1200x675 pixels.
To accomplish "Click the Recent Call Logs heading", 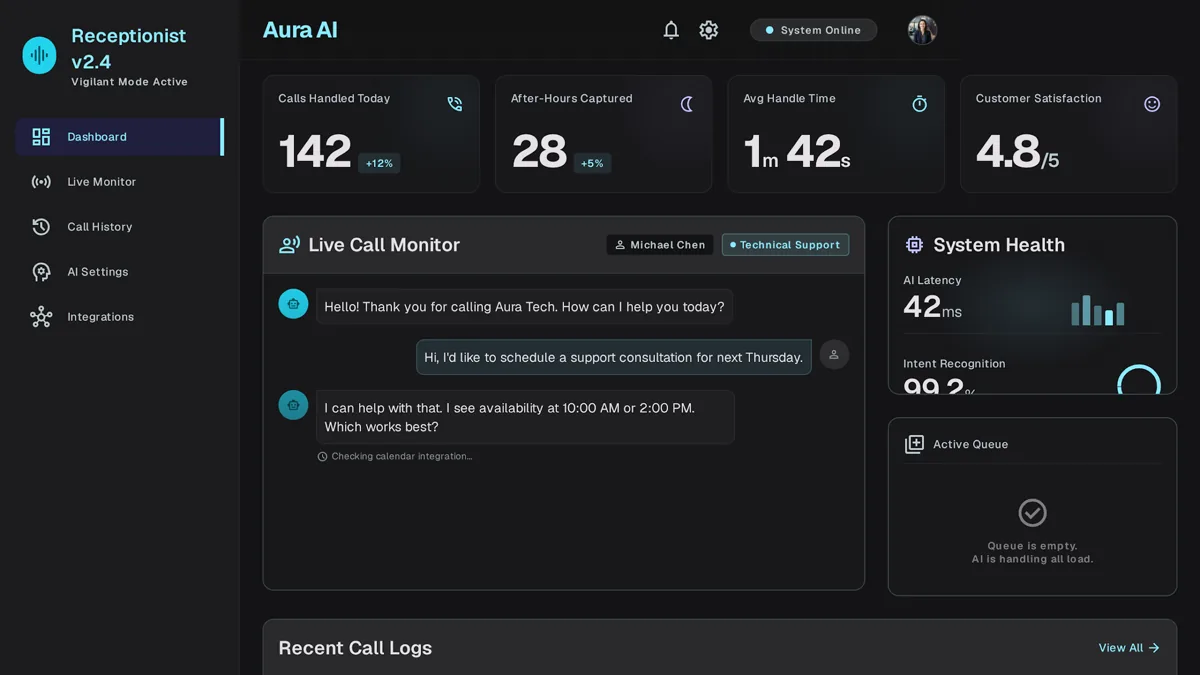I will pos(355,648).
